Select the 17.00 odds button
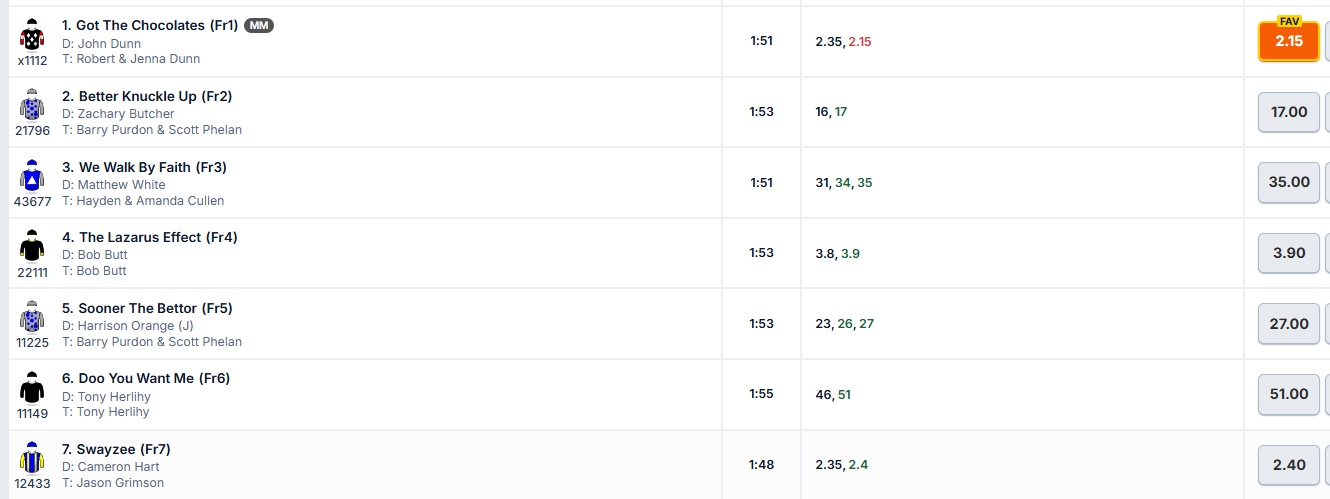 point(1288,112)
